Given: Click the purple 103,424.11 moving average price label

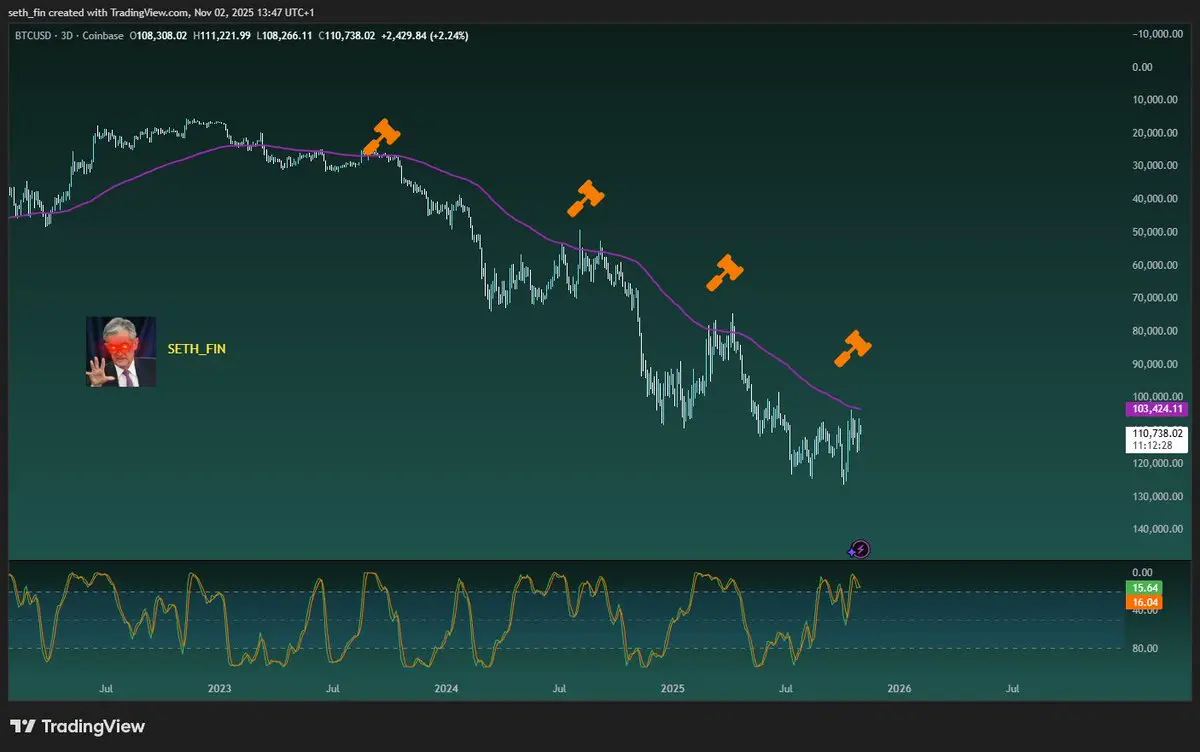Looking at the screenshot, I should point(1157,409).
